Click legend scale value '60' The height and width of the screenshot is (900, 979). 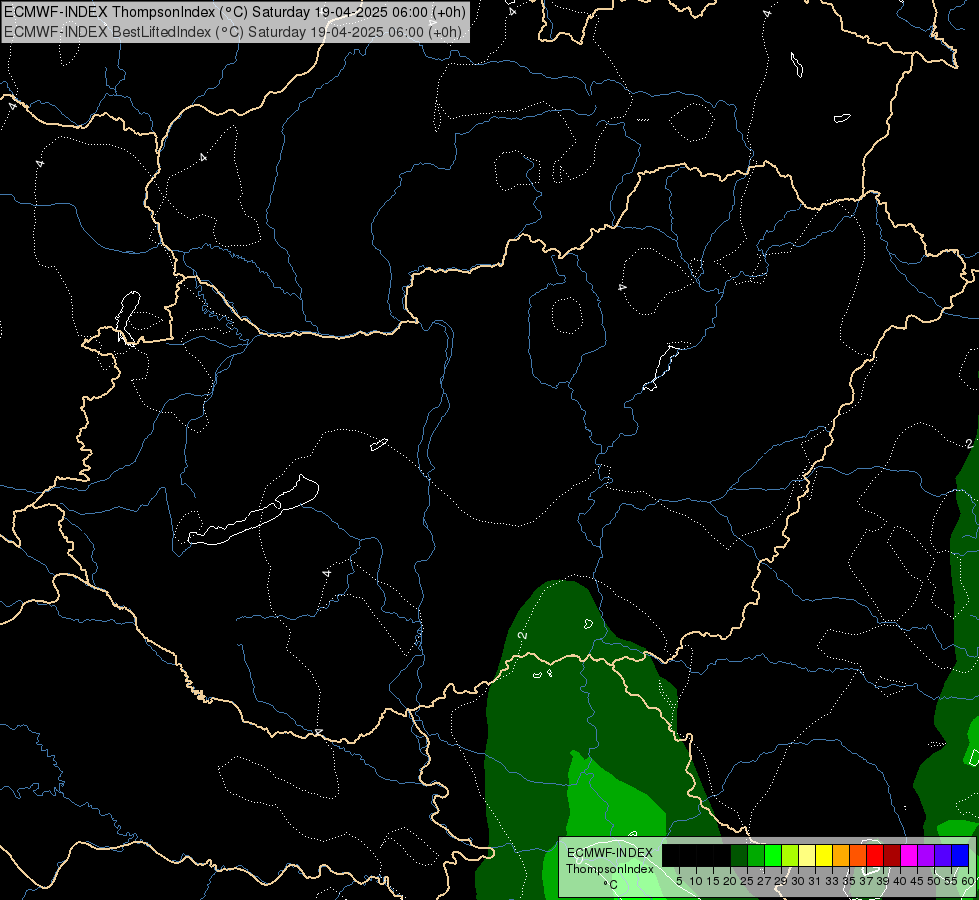(x=968, y=881)
